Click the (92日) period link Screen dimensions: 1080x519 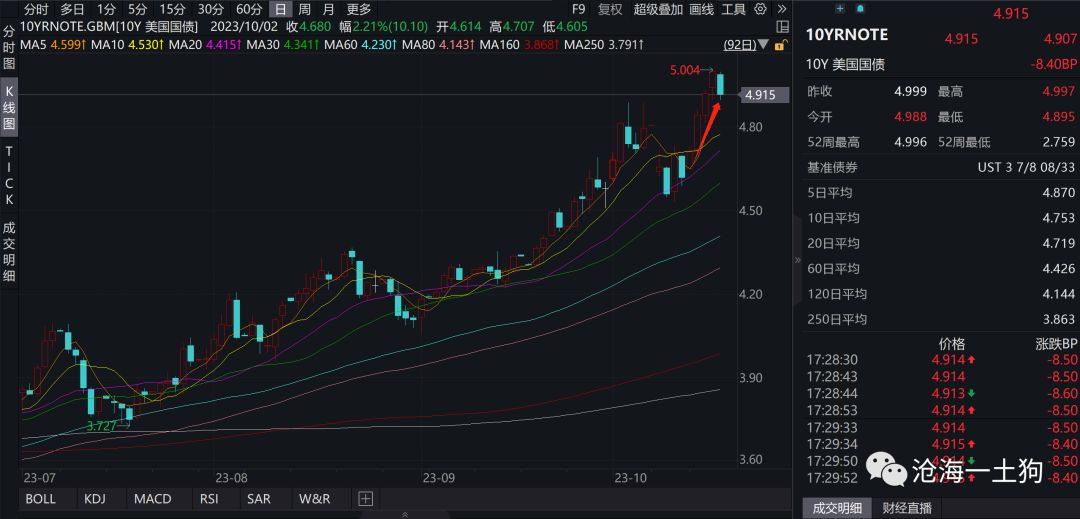740,45
